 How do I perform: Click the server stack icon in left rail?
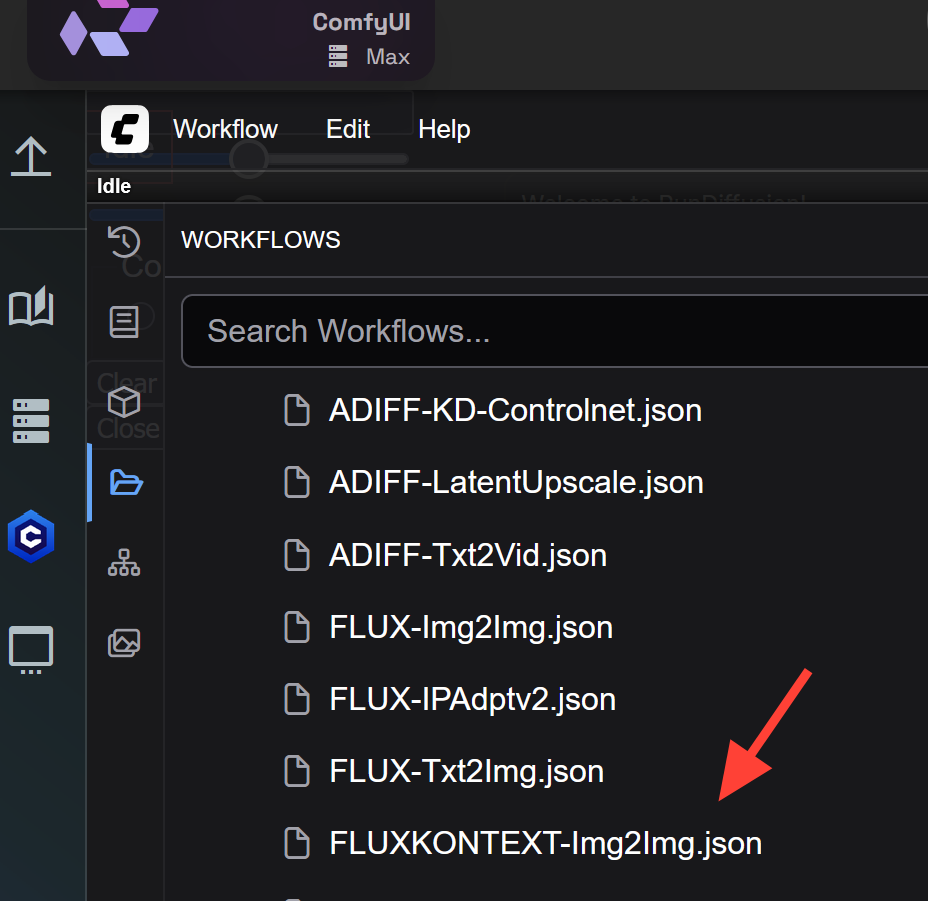click(31, 421)
